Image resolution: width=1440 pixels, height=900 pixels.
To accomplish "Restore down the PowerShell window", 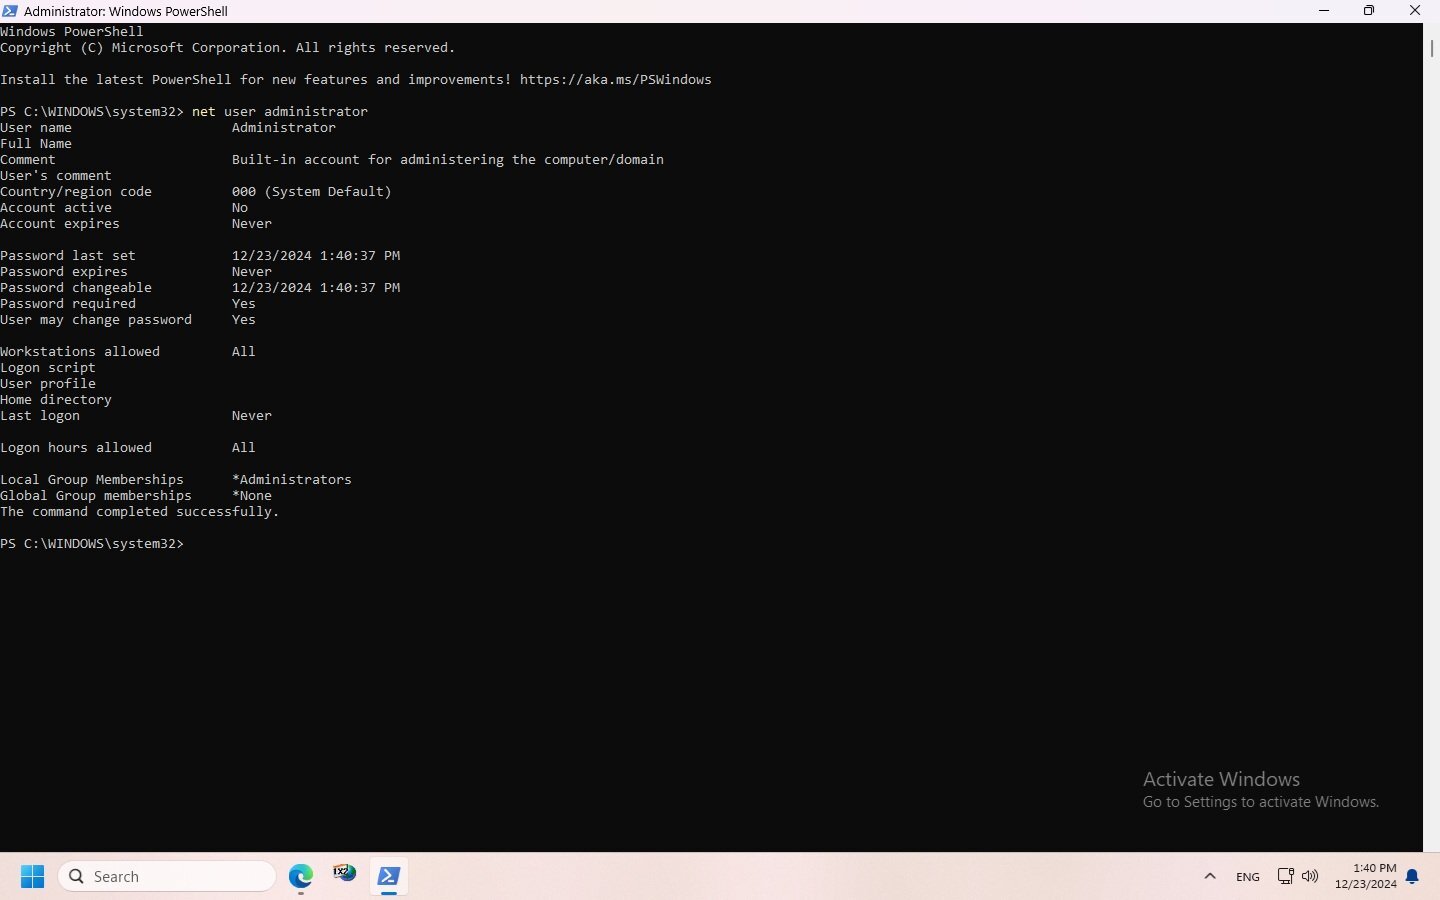I will (x=1369, y=11).
